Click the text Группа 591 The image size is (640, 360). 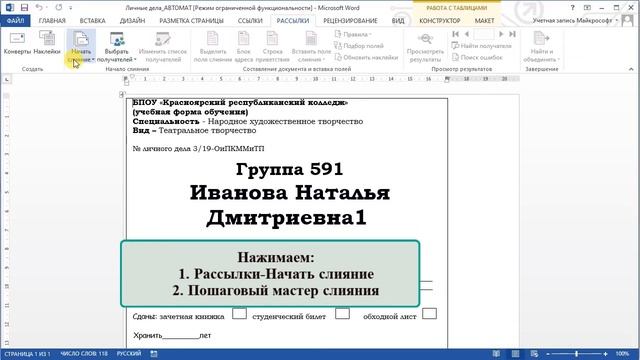(289, 169)
